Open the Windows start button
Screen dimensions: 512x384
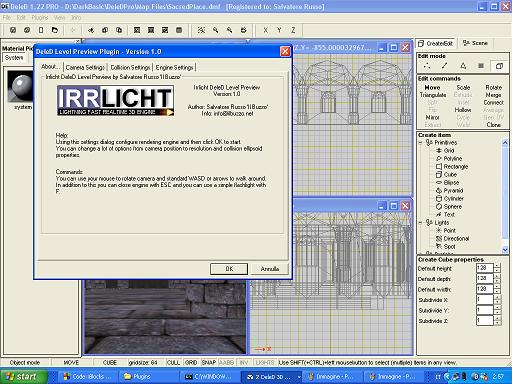point(24,377)
